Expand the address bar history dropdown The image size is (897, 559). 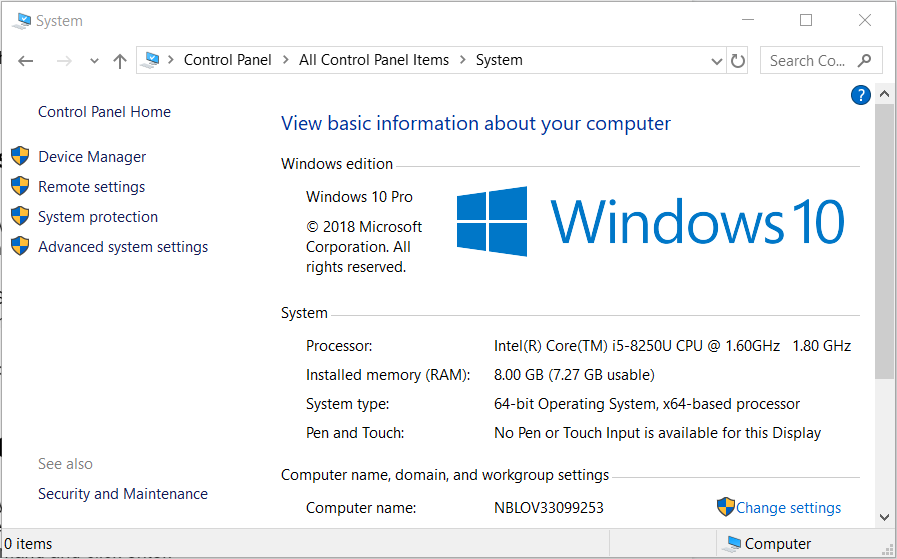click(716, 61)
